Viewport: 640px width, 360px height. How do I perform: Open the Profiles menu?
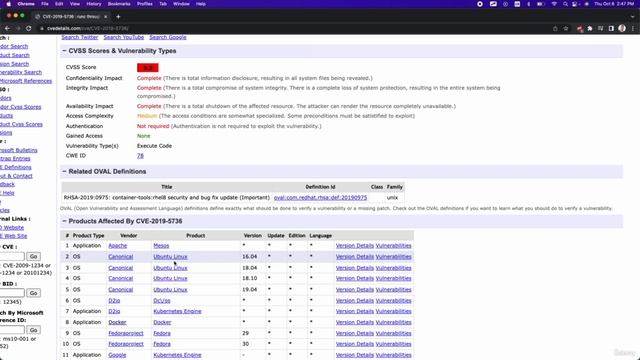click(x=144, y=4)
